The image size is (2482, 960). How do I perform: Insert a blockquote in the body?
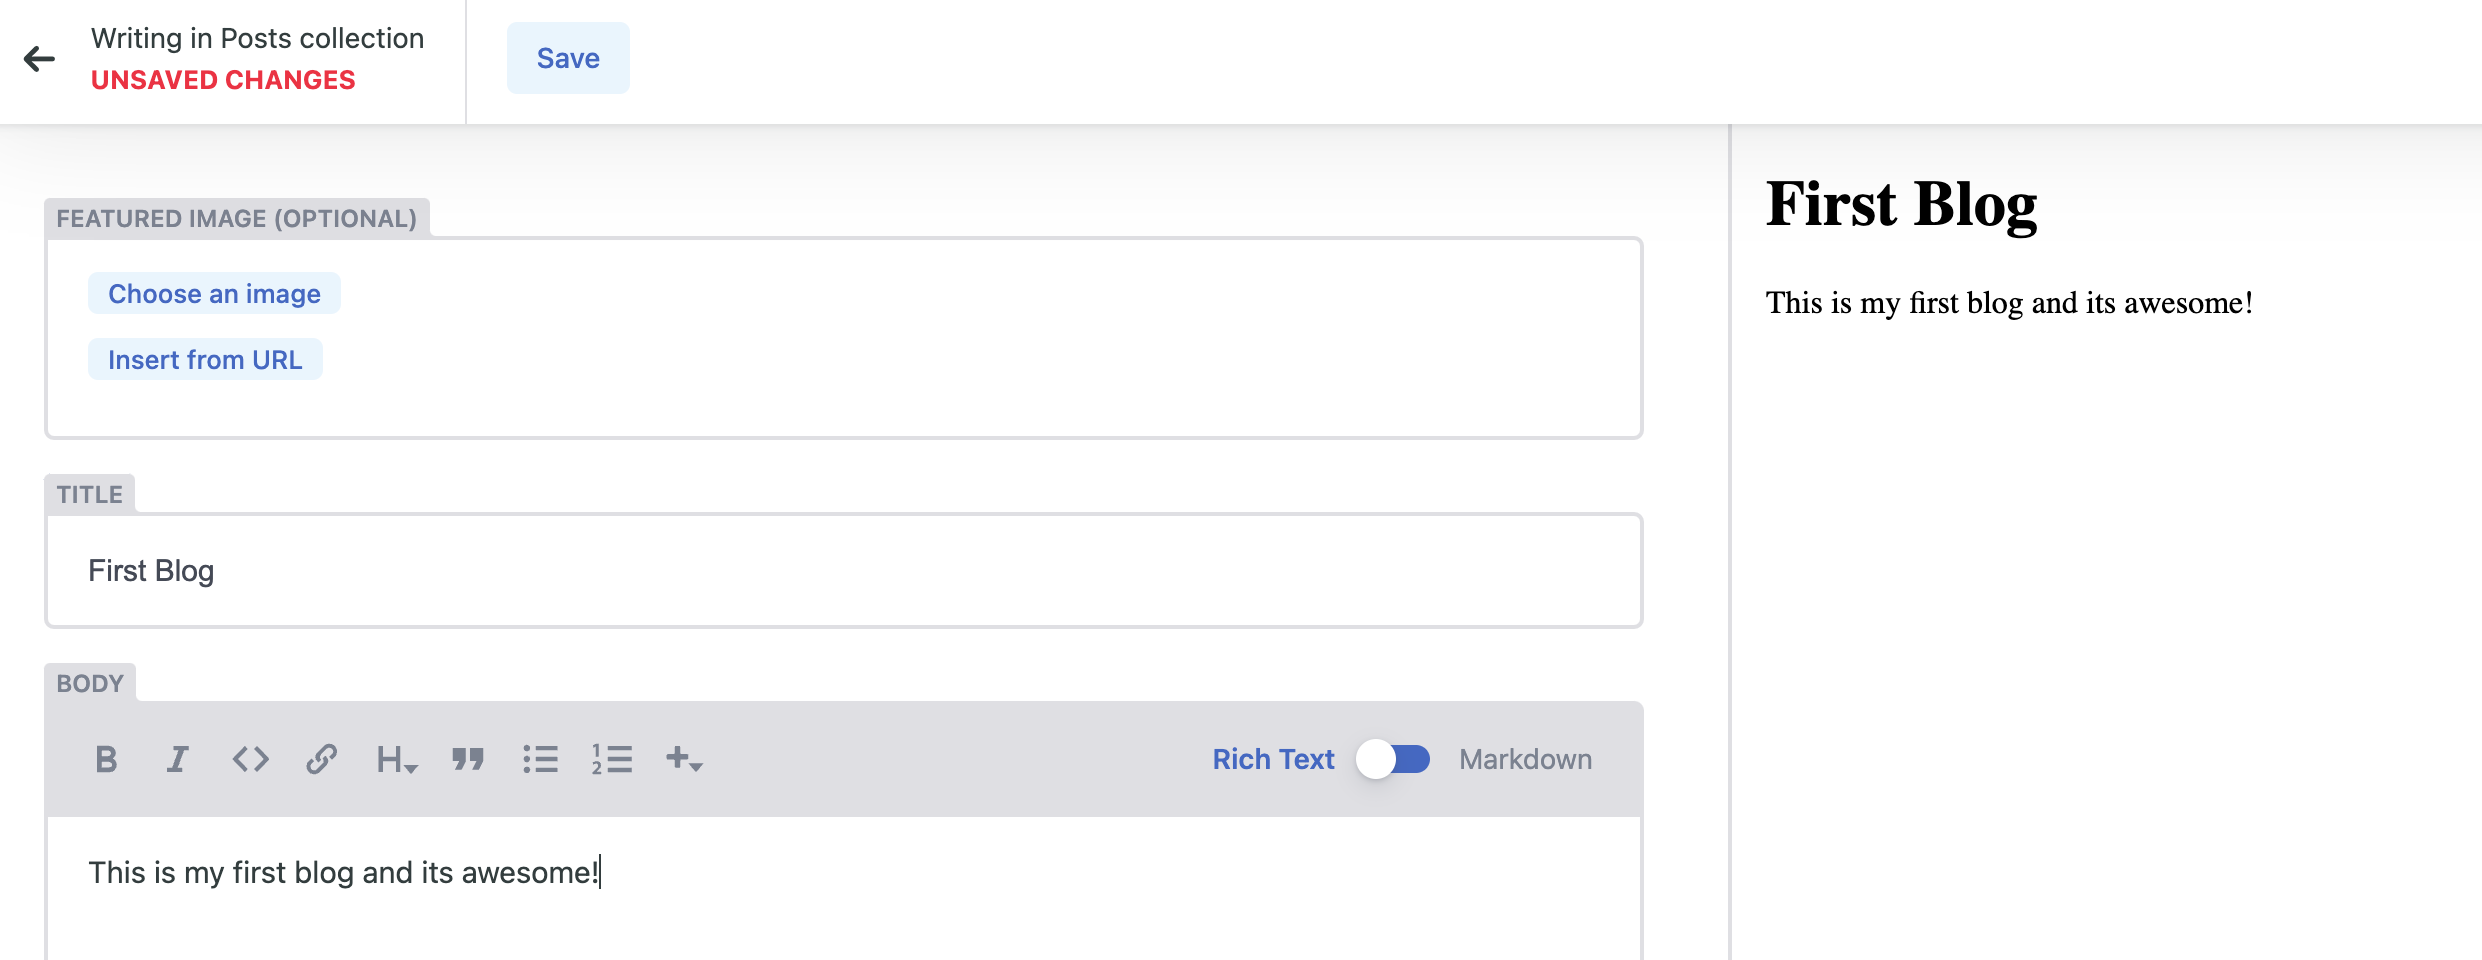point(468,760)
